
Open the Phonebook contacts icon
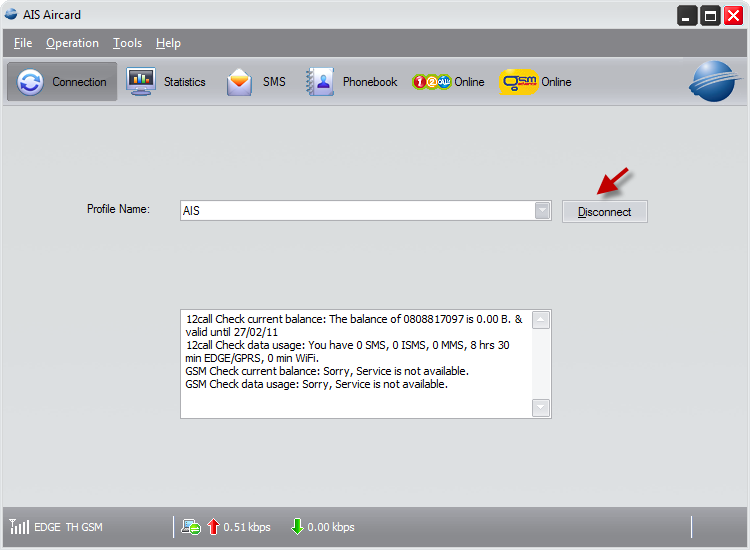pos(320,82)
